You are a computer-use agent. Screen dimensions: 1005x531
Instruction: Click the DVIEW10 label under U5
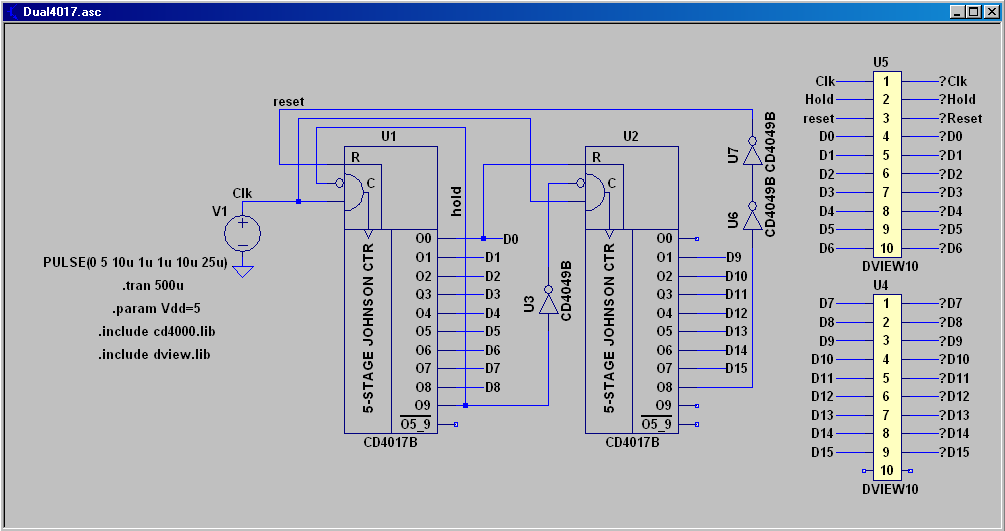point(890,266)
